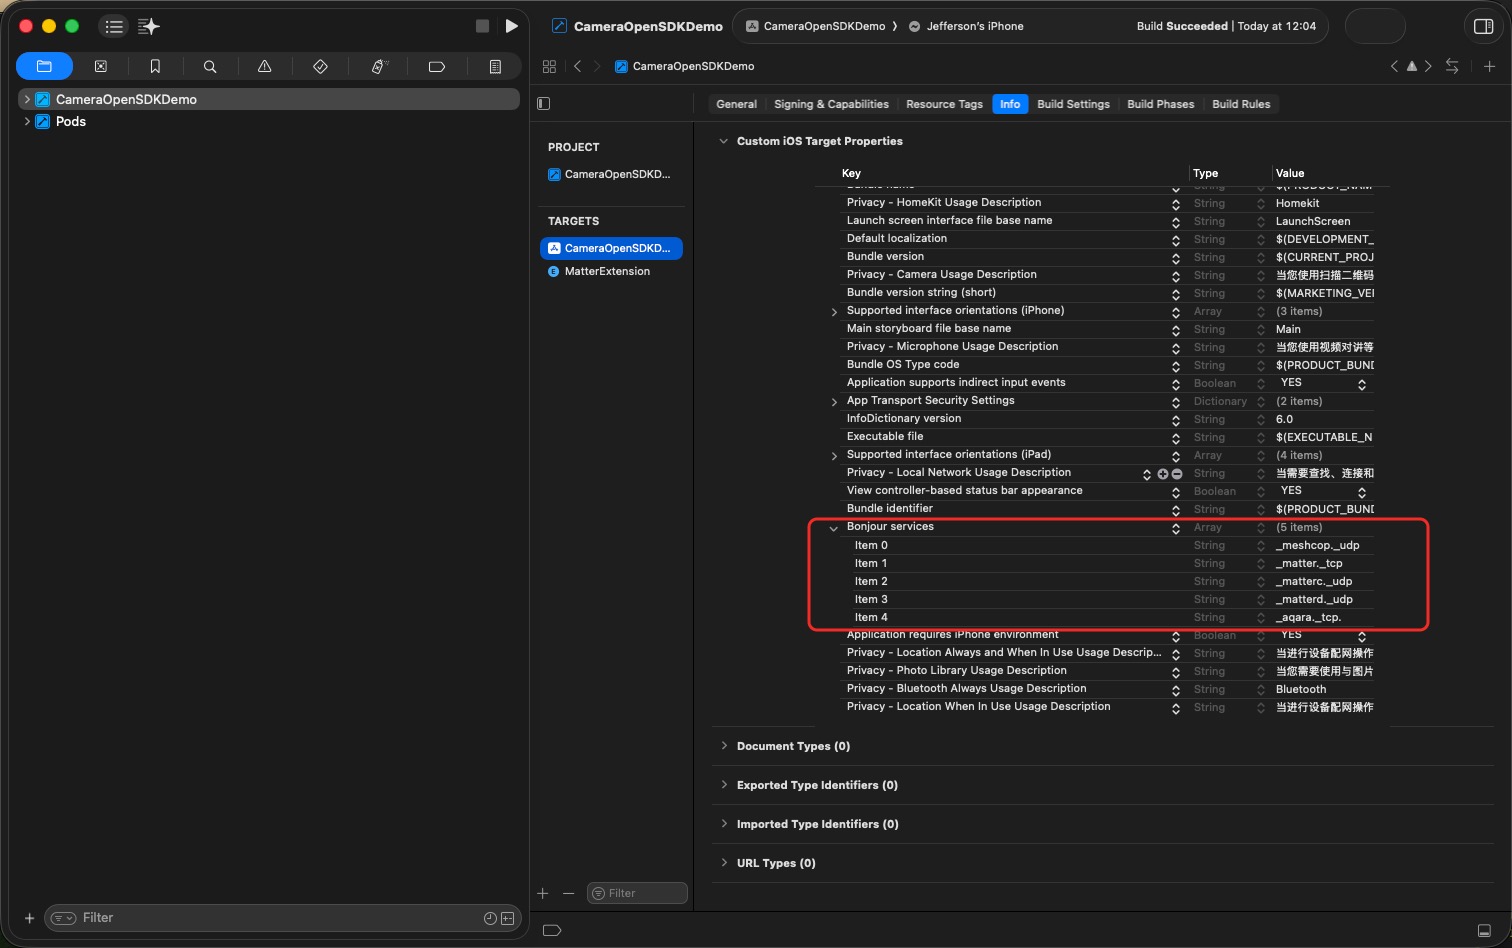Open the Issue navigator warning icon
The height and width of the screenshot is (948, 1512).
(x=265, y=66)
